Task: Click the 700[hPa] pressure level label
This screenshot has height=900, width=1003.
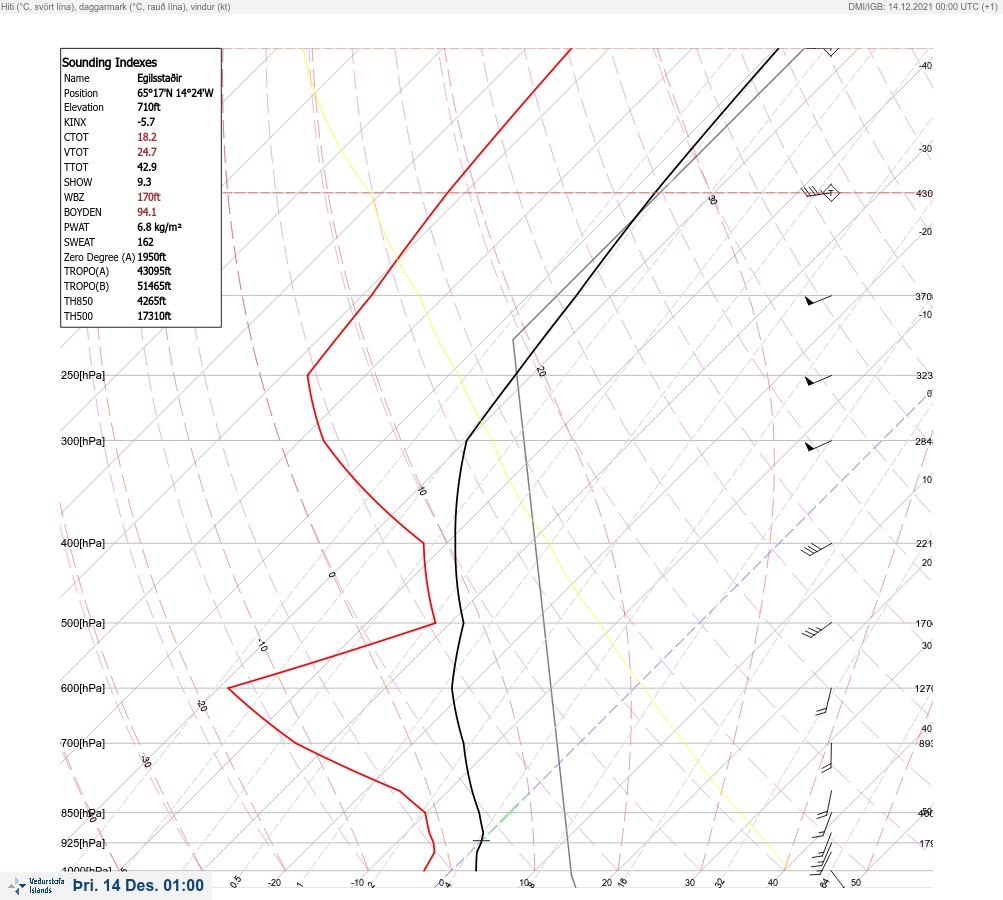Action: [83, 743]
